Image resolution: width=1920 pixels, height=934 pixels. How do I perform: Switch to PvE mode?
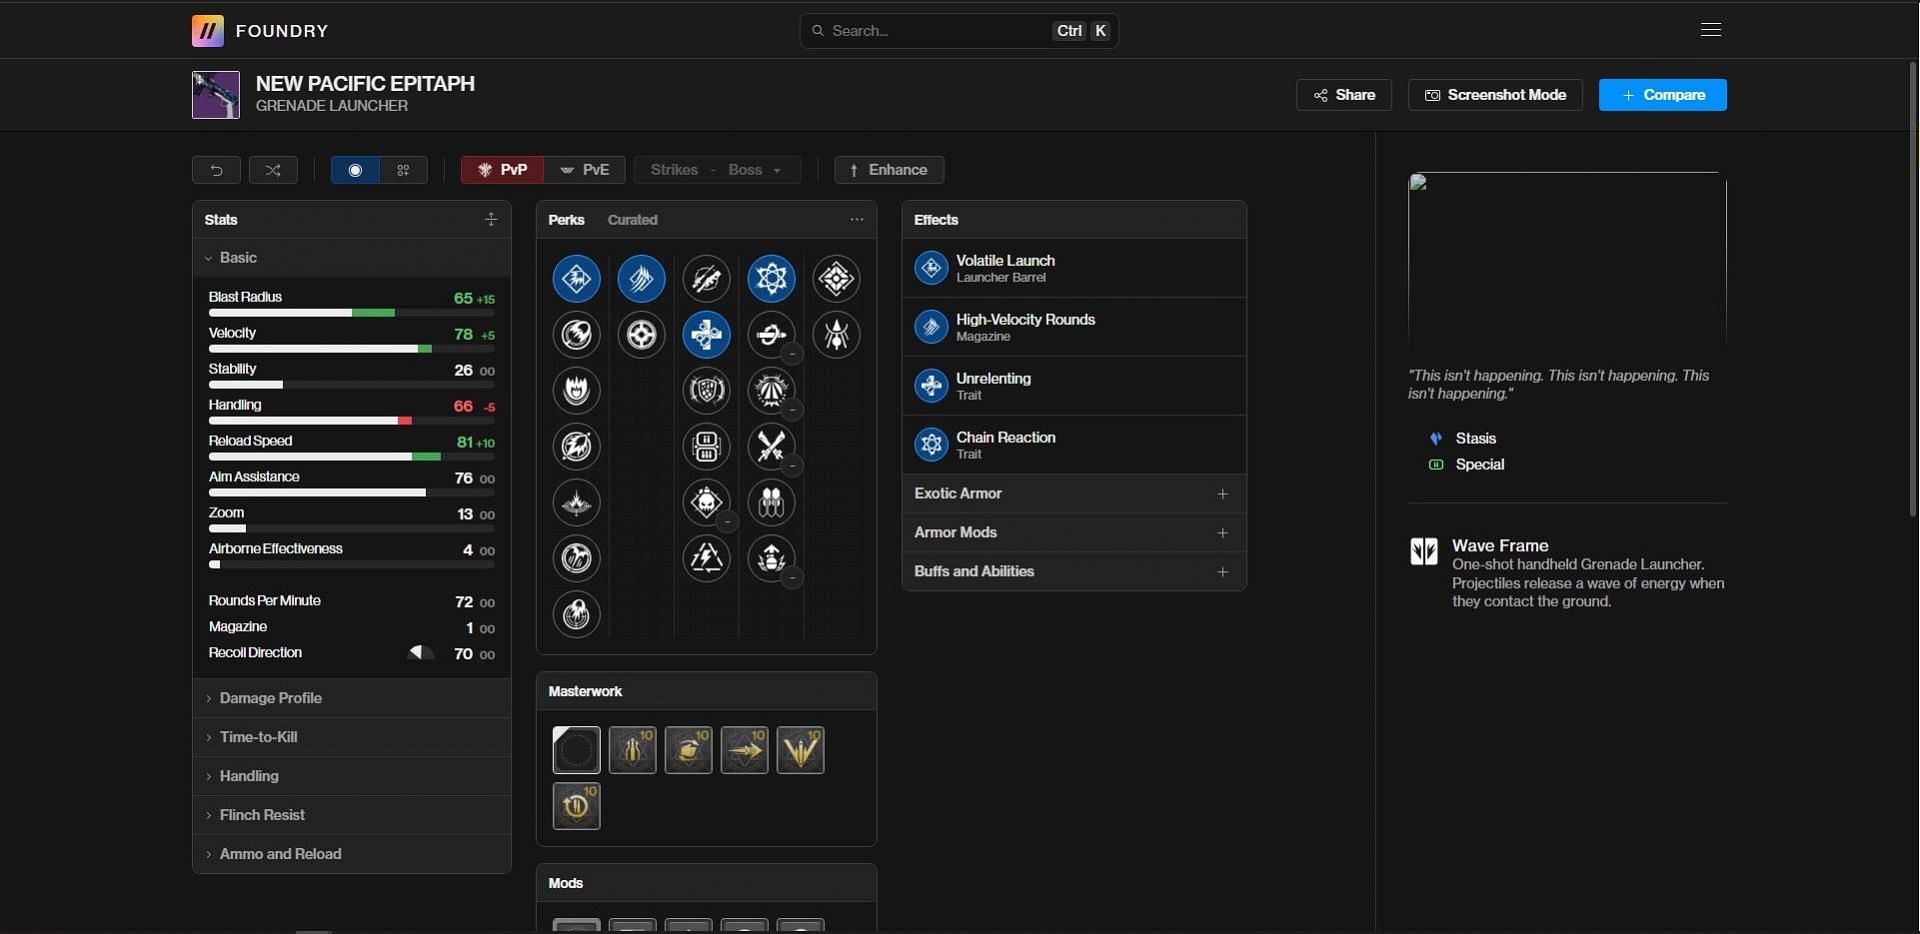pos(585,170)
